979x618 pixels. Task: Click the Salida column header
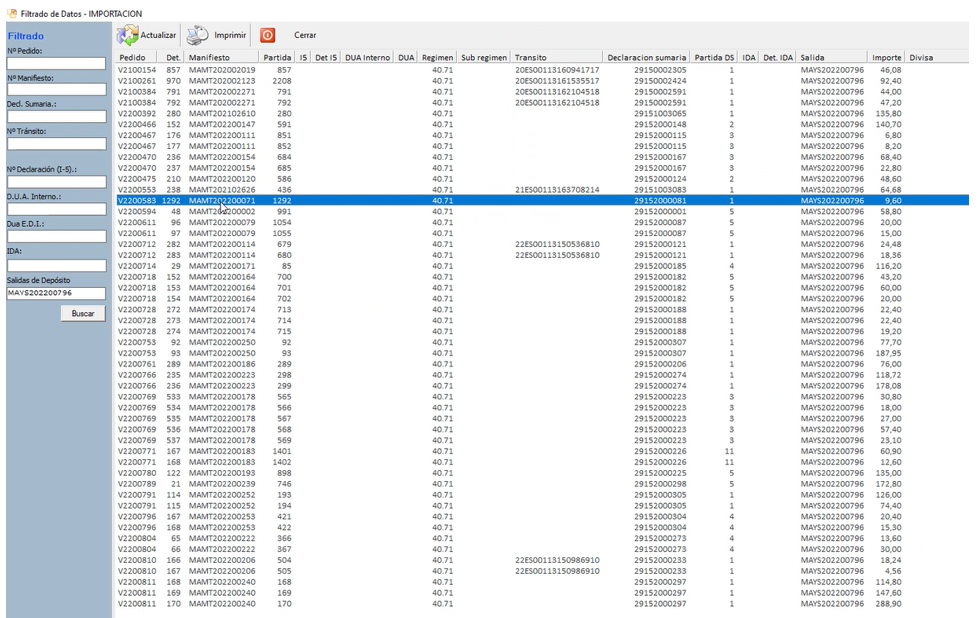pyautogui.click(x=812, y=58)
